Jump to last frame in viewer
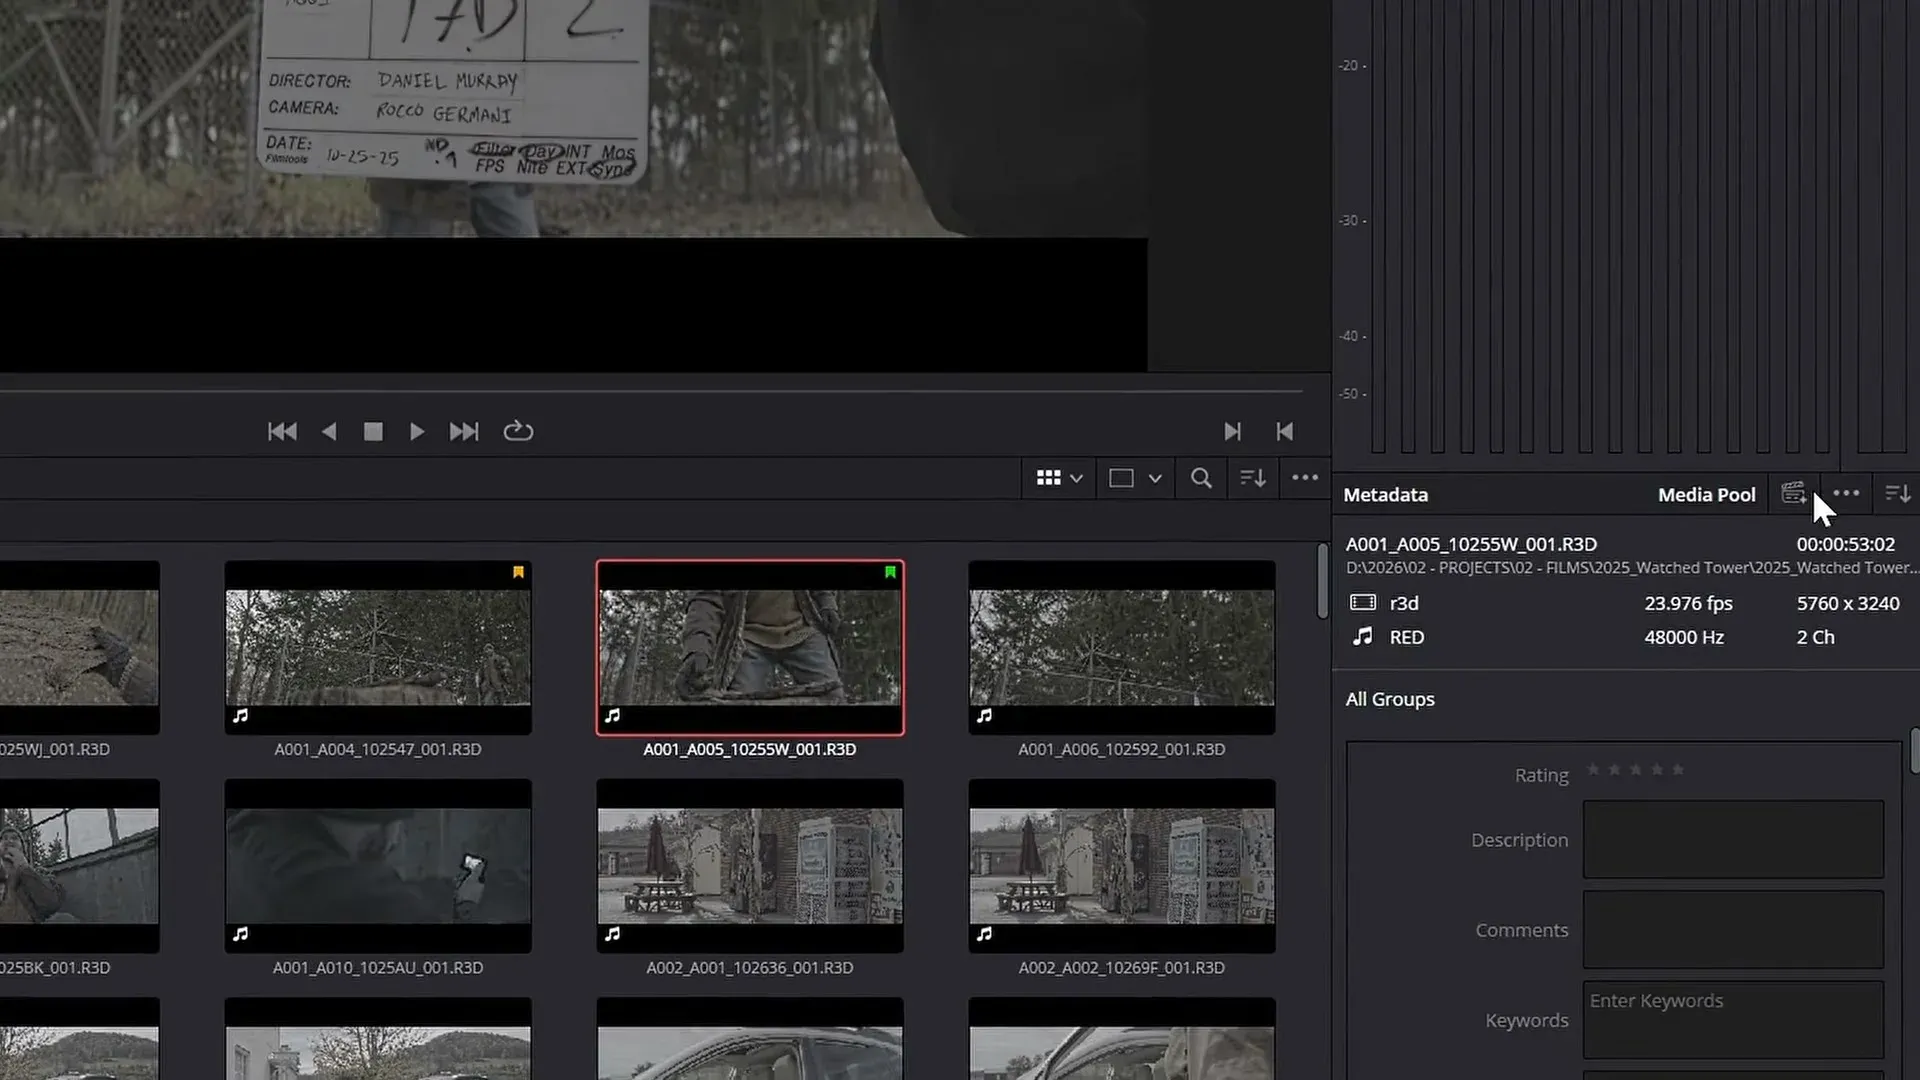The height and width of the screenshot is (1080, 1920). pyautogui.click(x=464, y=431)
